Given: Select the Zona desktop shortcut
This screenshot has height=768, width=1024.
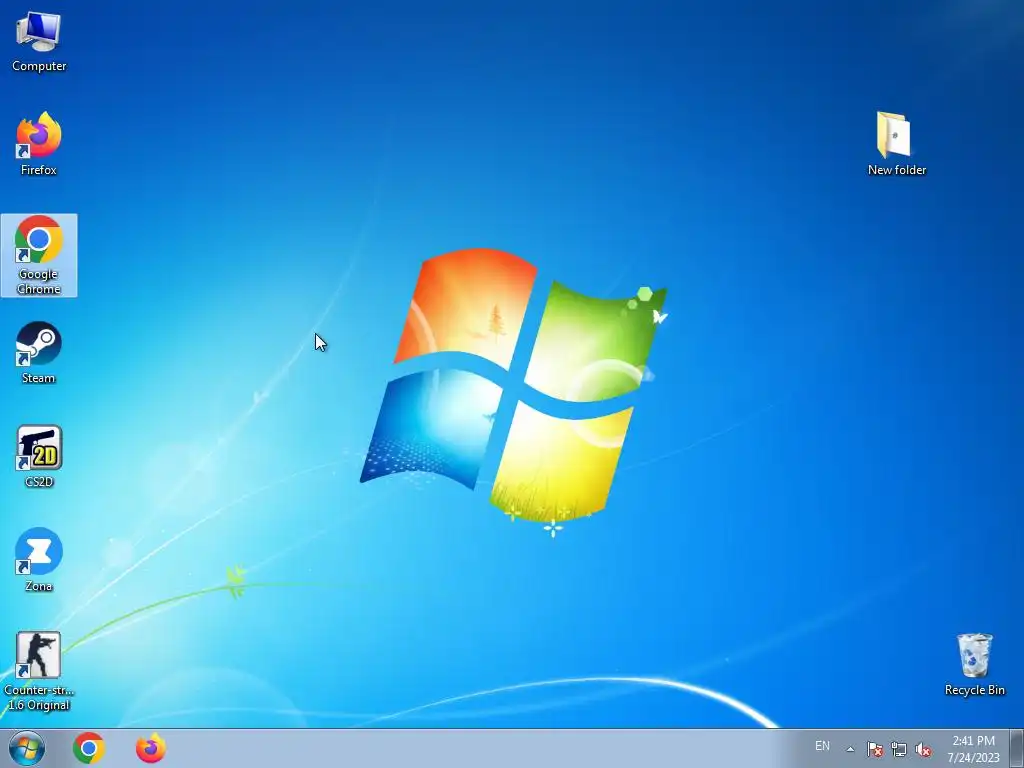Looking at the screenshot, I should coord(39,560).
